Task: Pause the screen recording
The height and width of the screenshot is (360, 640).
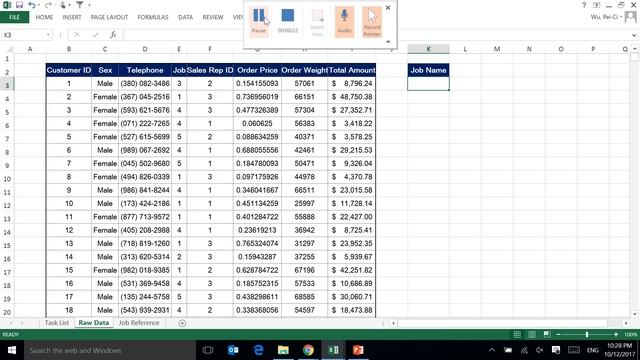Action: (259, 21)
